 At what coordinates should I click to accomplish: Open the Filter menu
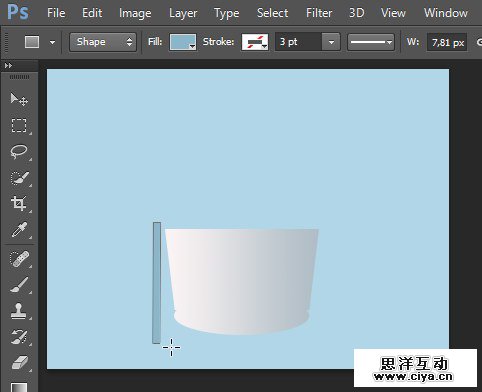(x=319, y=13)
